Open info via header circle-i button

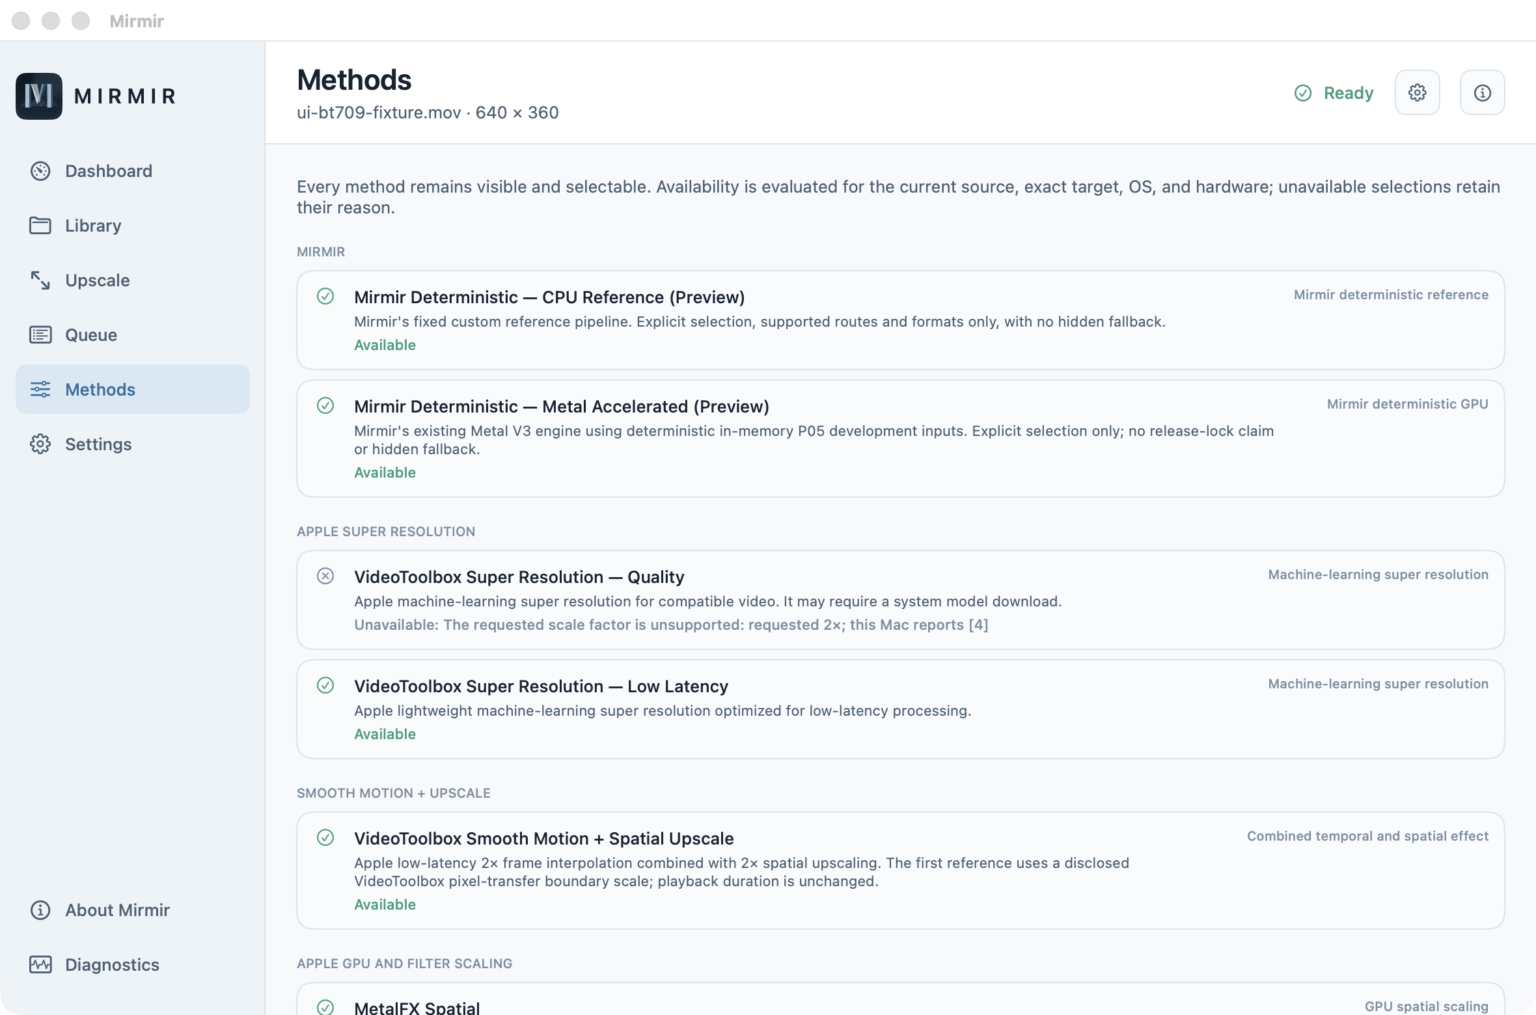pyautogui.click(x=1482, y=93)
